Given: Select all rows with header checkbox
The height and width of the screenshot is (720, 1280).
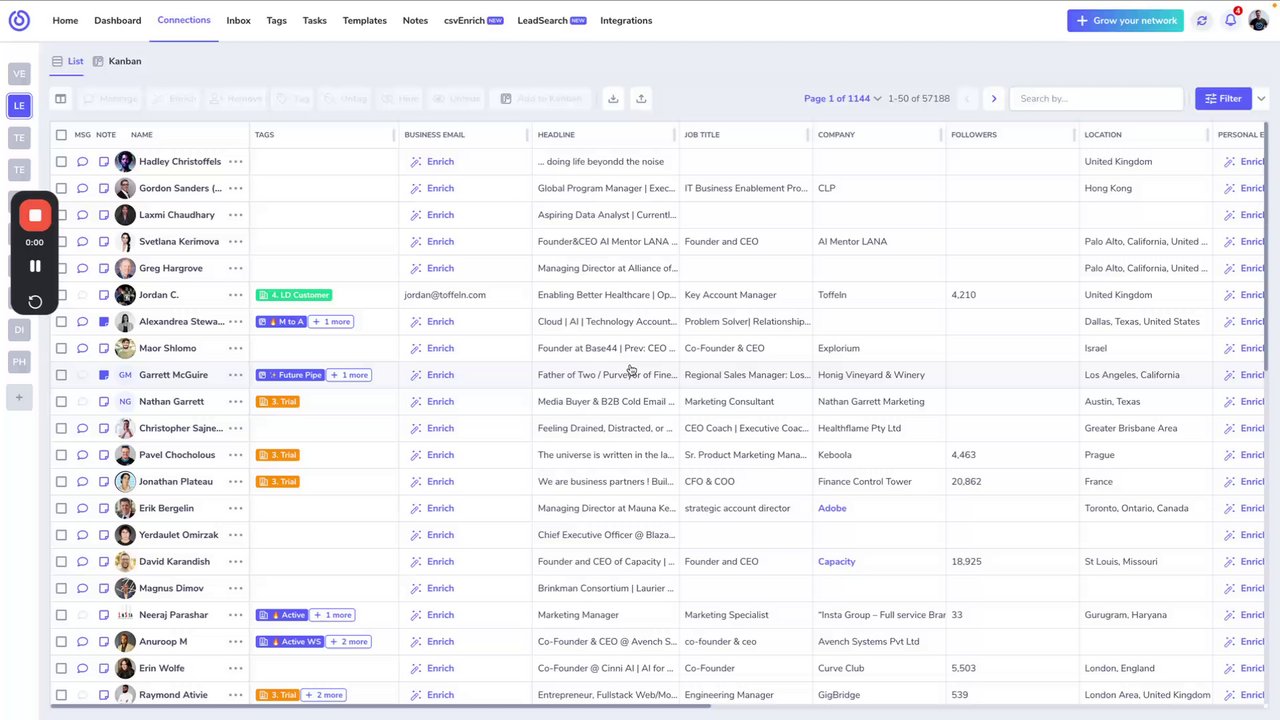Looking at the screenshot, I should (x=61, y=135).
